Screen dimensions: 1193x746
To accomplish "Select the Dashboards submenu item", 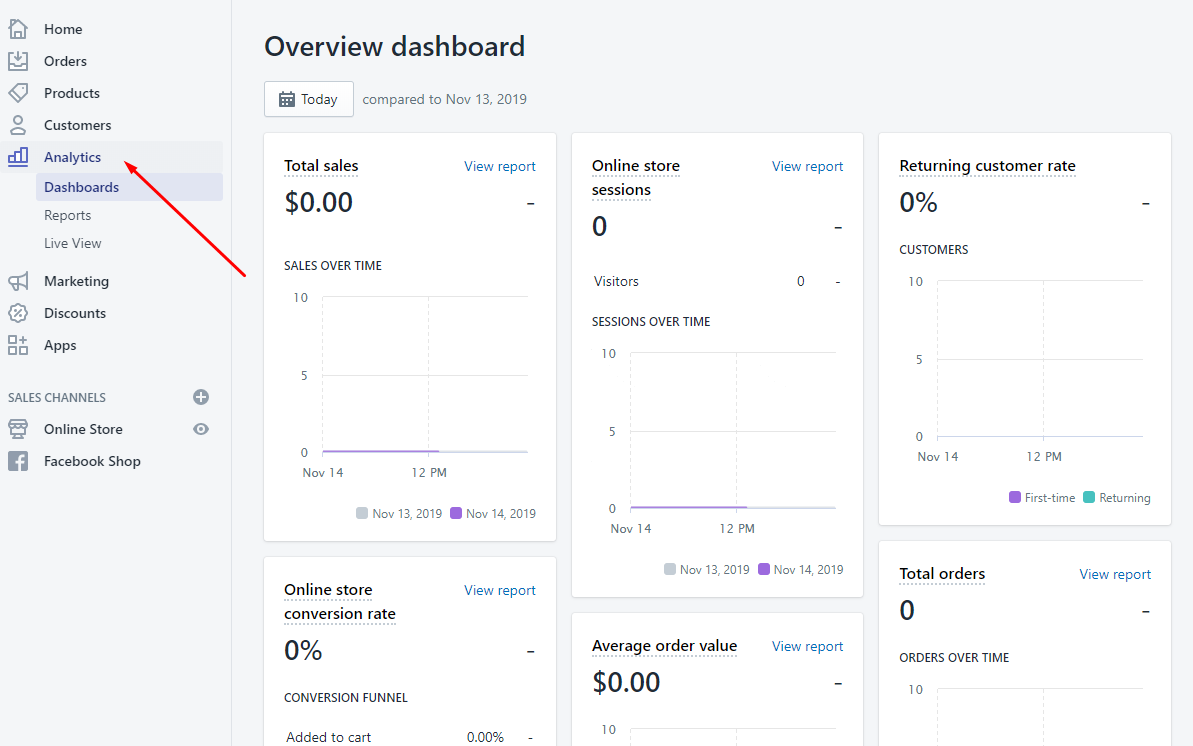I will [81, 187].
